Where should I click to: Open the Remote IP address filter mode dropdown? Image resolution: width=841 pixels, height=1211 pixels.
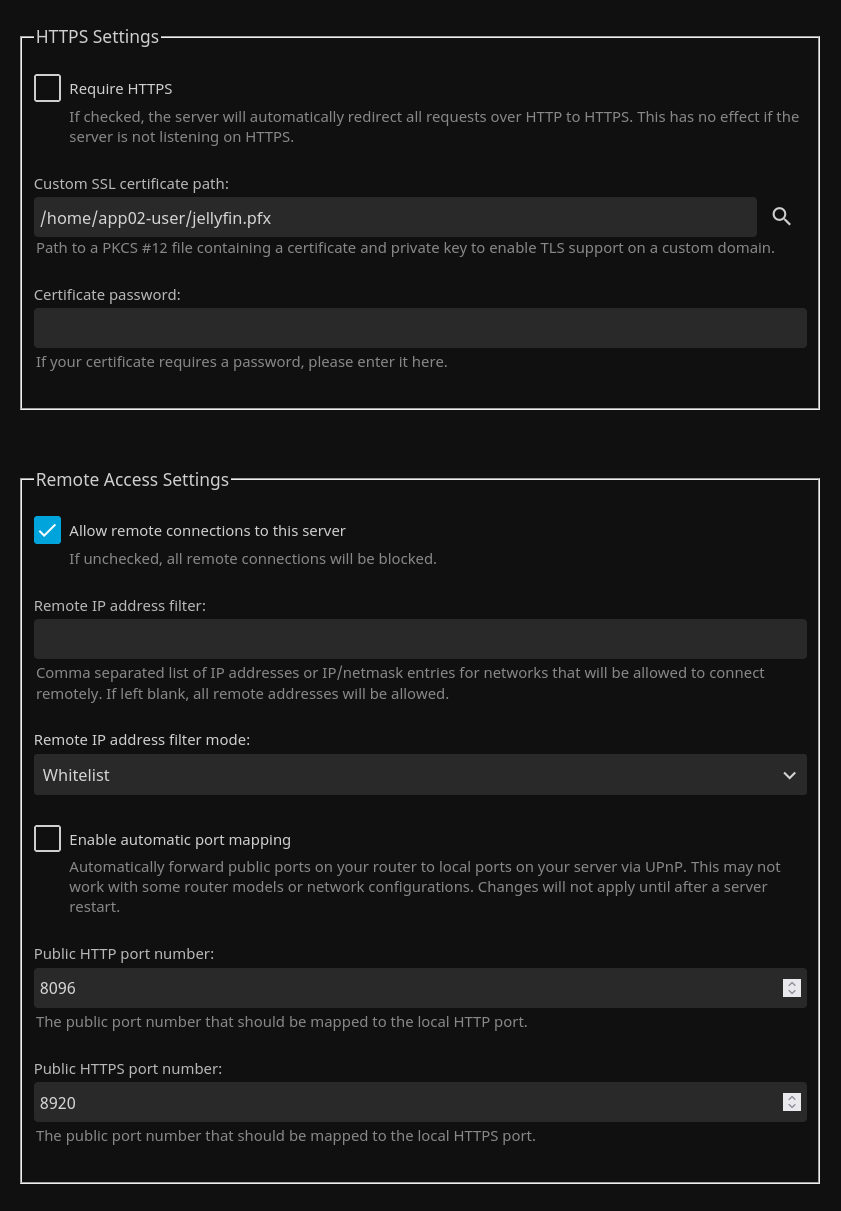[x=420, y=775]
